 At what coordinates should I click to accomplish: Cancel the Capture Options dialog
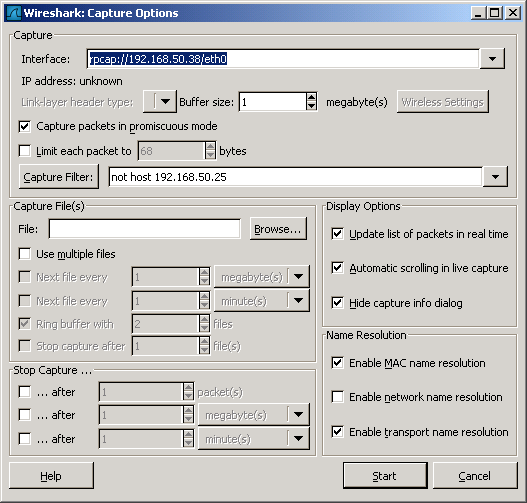pos(475,475)
